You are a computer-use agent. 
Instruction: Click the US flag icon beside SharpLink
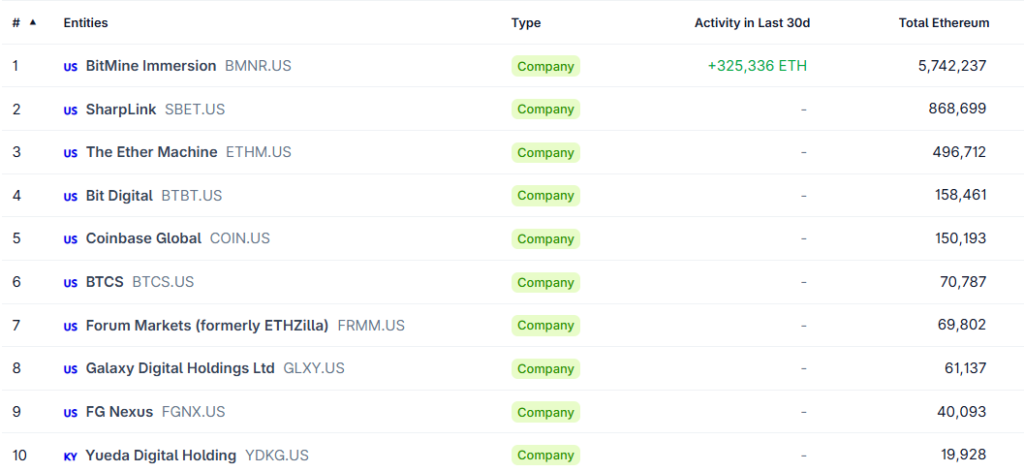[71, 110]
